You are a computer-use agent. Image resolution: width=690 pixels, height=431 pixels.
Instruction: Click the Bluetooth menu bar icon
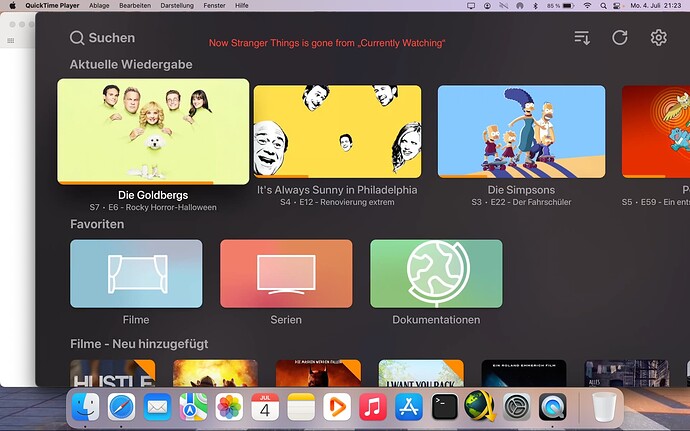coord(536,6)
